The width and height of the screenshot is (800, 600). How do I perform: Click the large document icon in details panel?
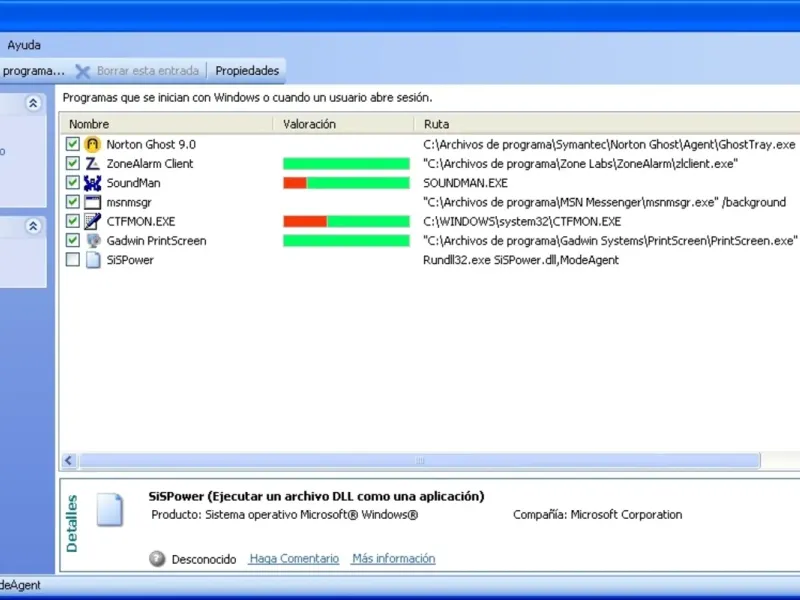(110, 509)
